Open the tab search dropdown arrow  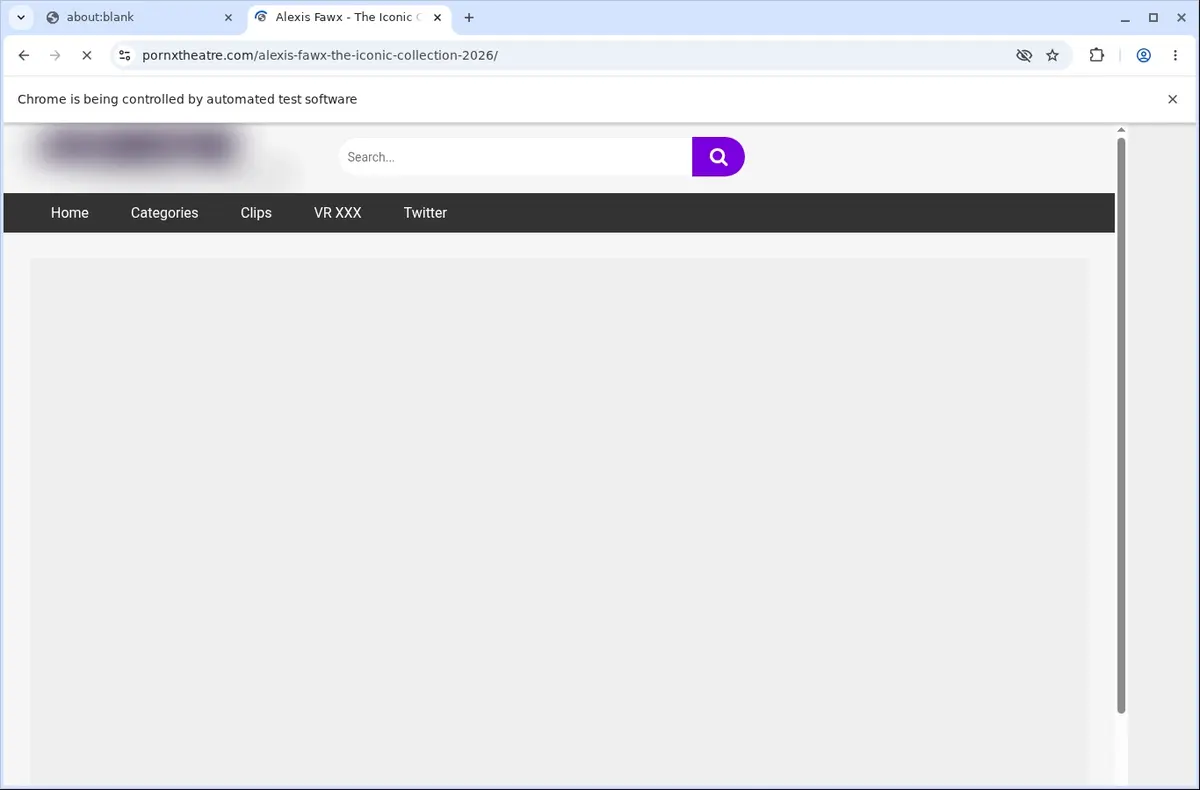coord(20,17)
